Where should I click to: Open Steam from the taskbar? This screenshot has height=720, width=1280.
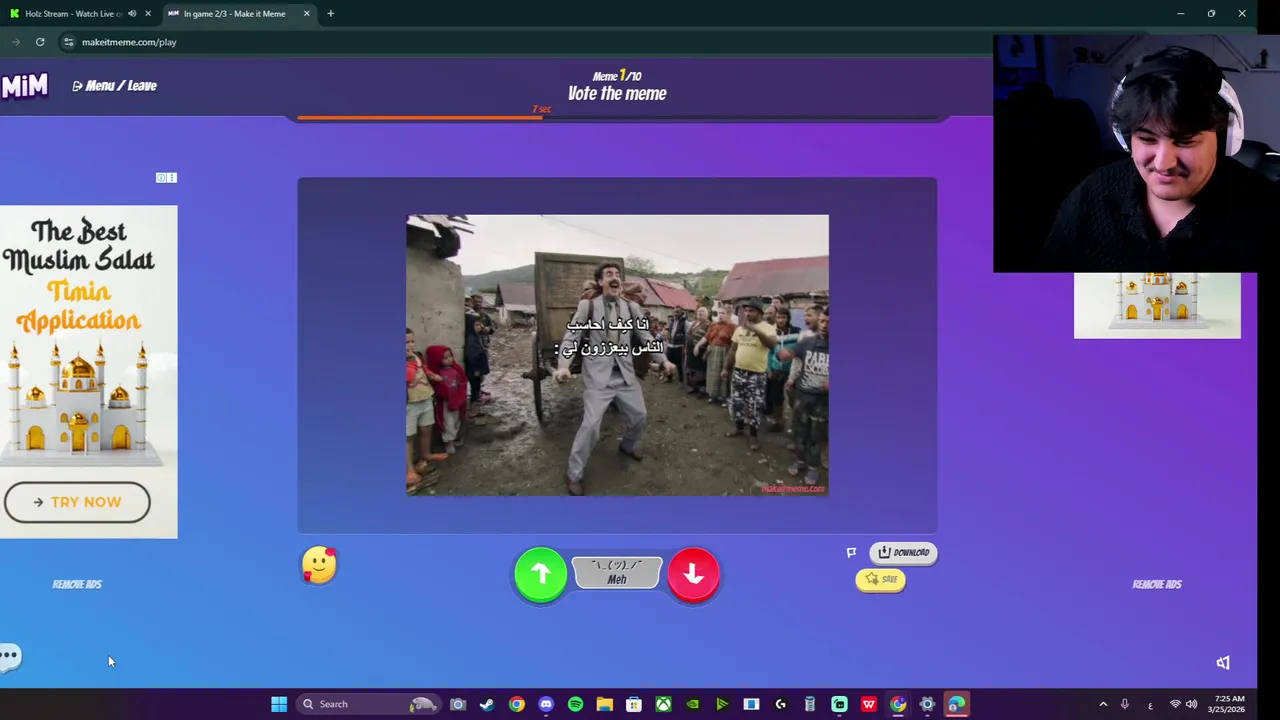pos(487,704)
